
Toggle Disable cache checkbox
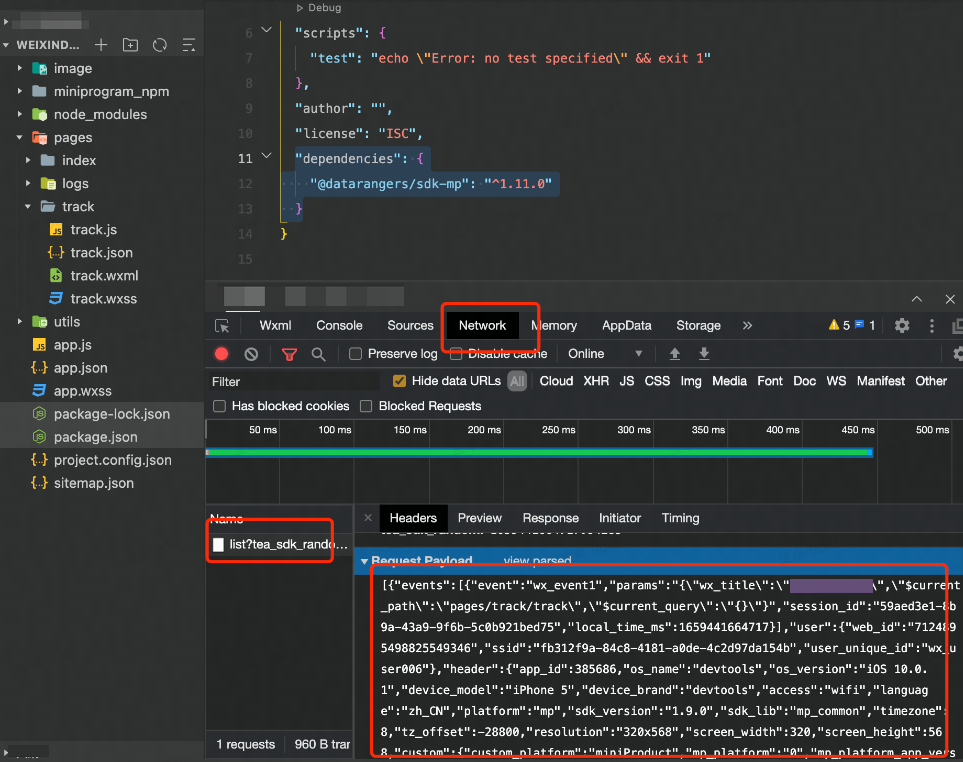coord(456,354)
